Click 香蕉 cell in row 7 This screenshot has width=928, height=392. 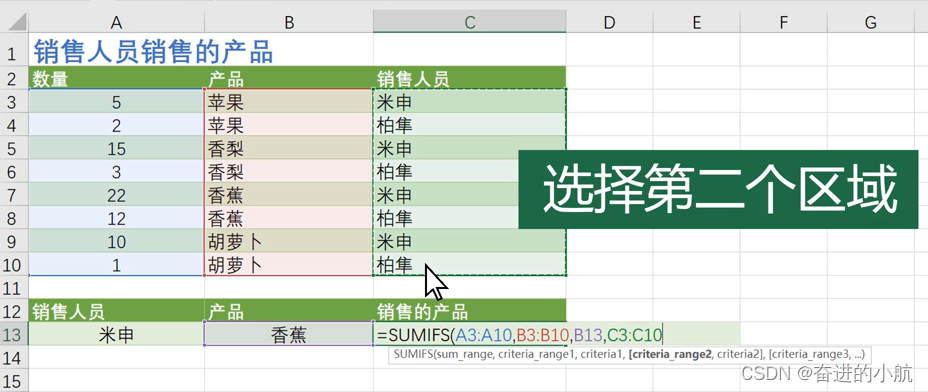289,195
